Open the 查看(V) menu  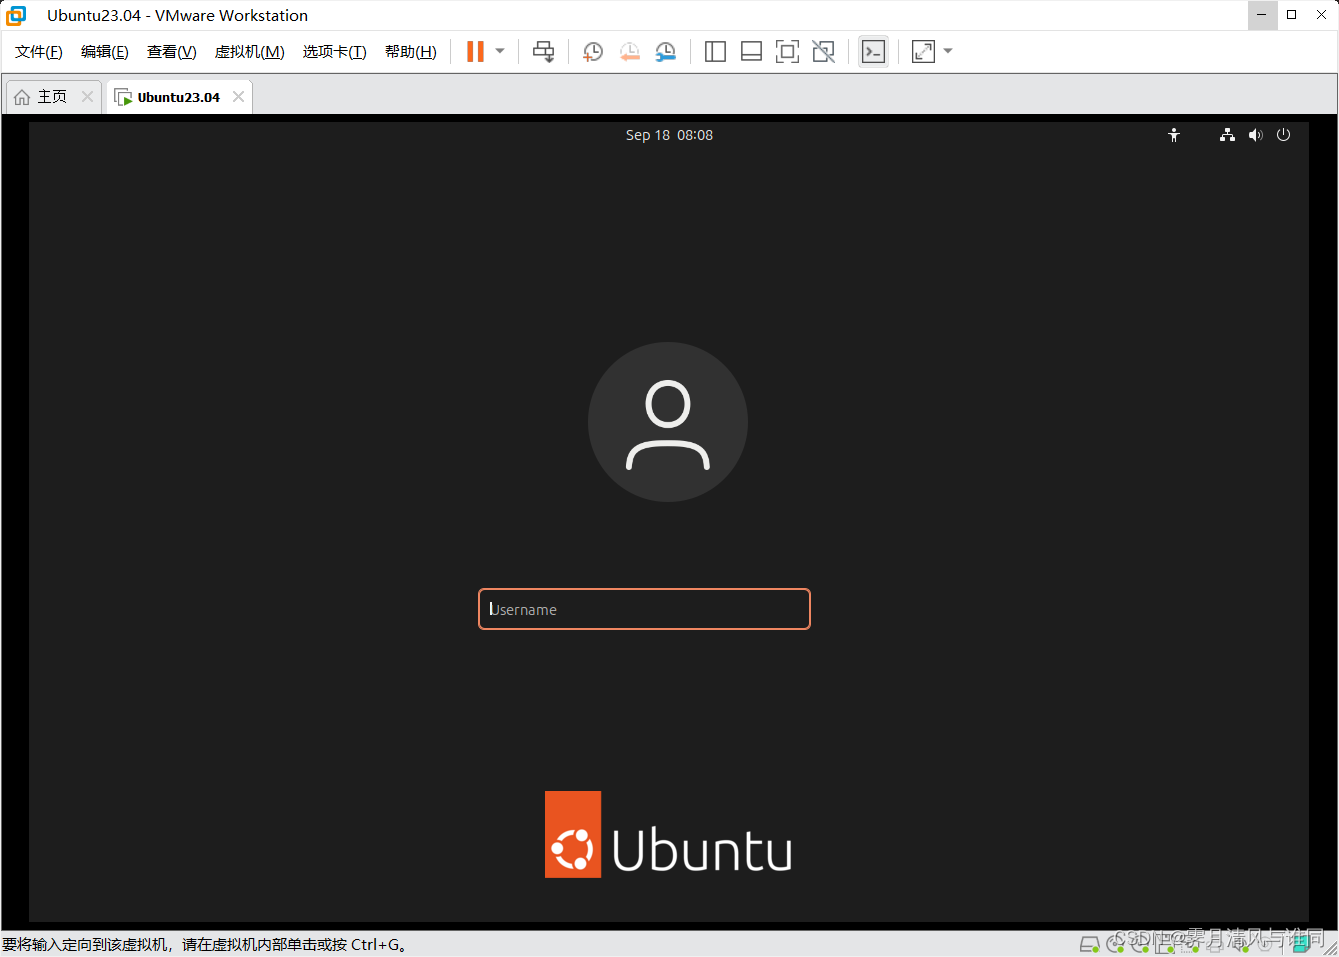[172, 52]
